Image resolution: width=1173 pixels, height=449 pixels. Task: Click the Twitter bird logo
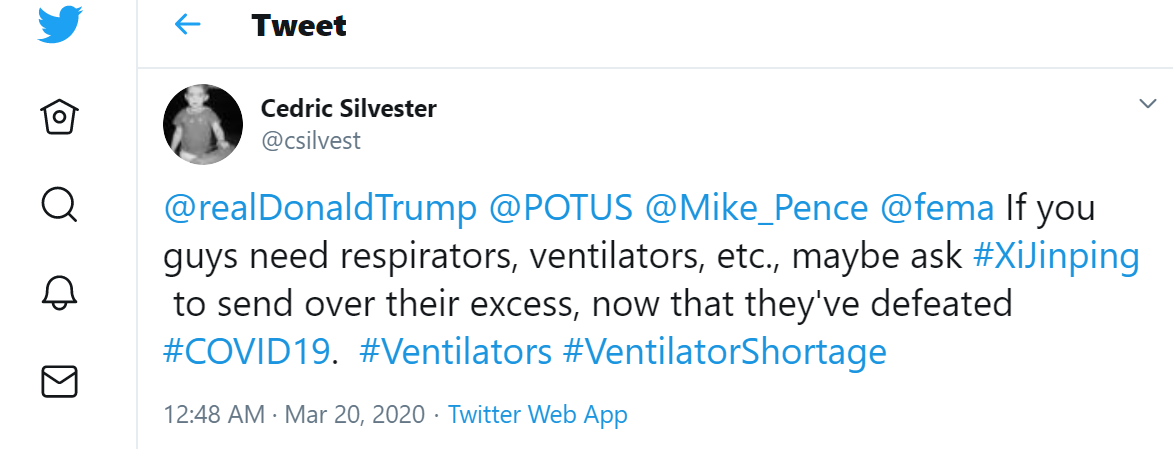tap(59, 26)
